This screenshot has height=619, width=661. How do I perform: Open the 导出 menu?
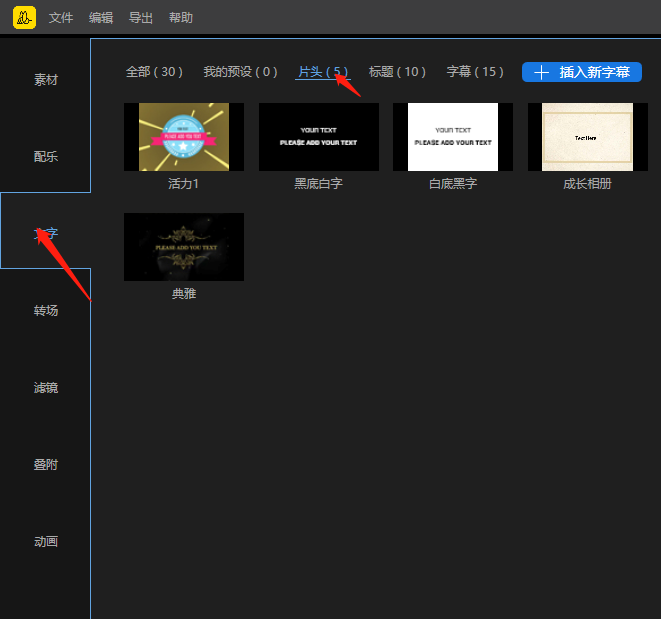click(141, 18)
